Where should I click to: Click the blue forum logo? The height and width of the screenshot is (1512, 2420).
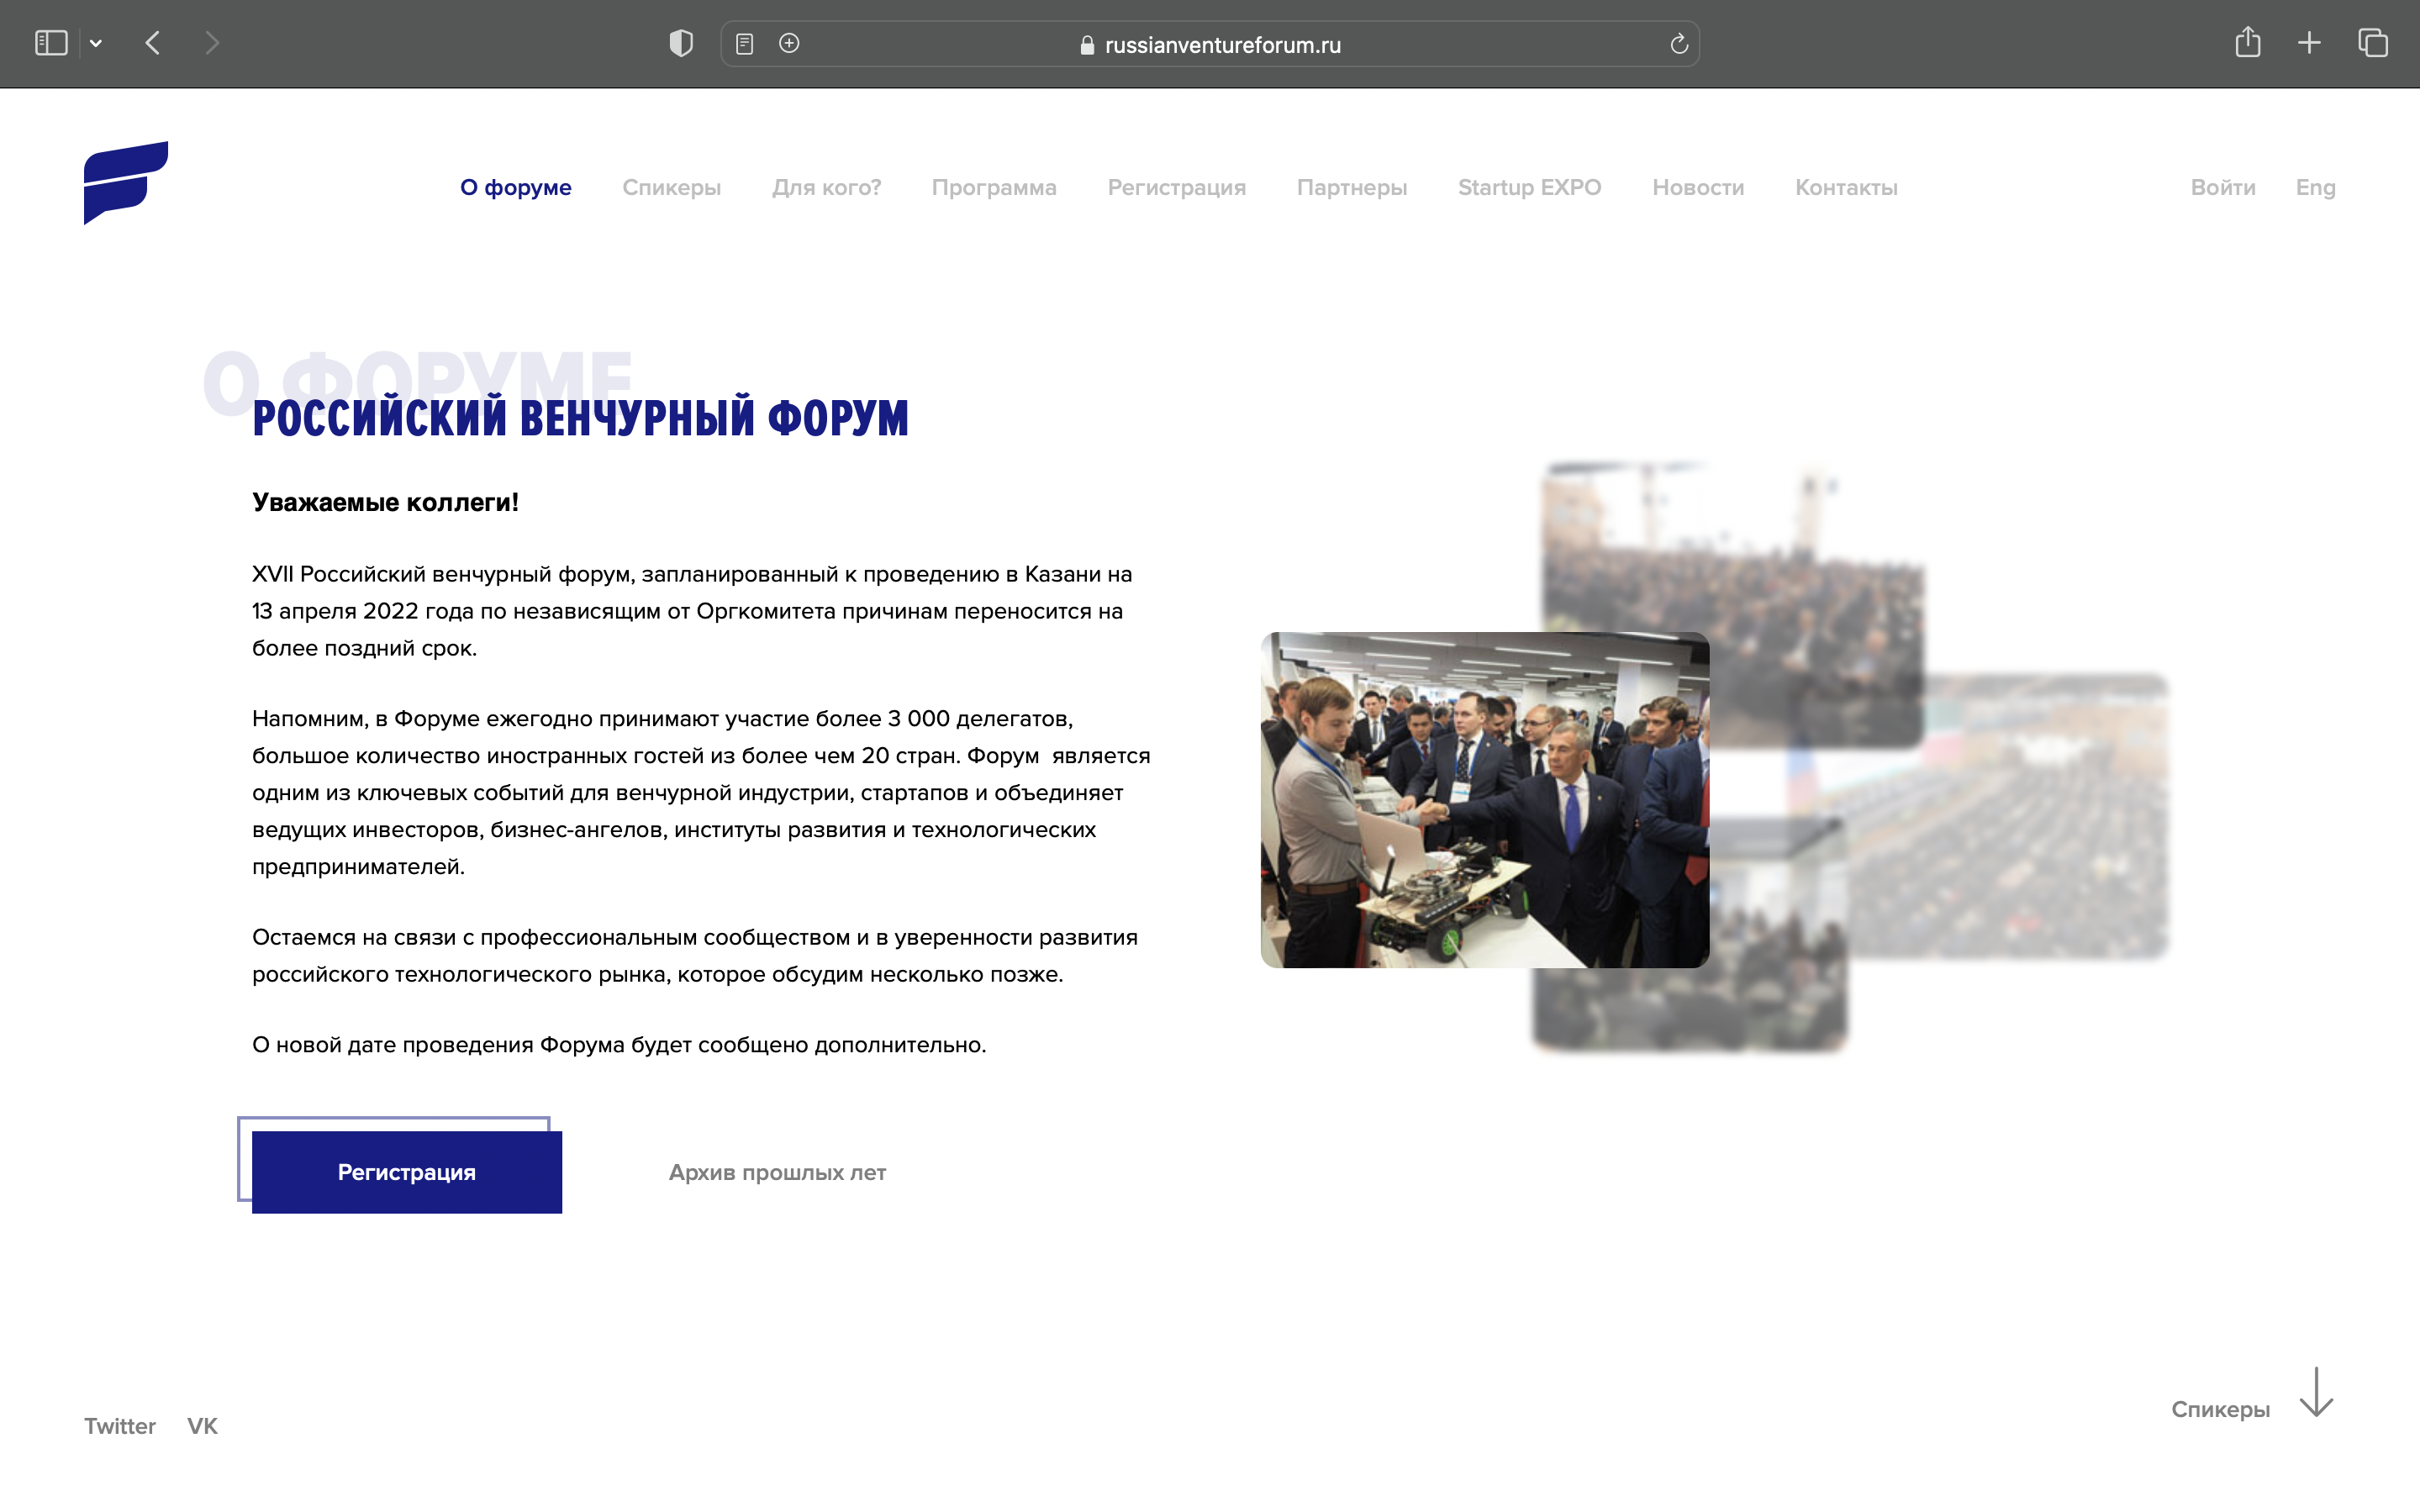coord(126,183)
